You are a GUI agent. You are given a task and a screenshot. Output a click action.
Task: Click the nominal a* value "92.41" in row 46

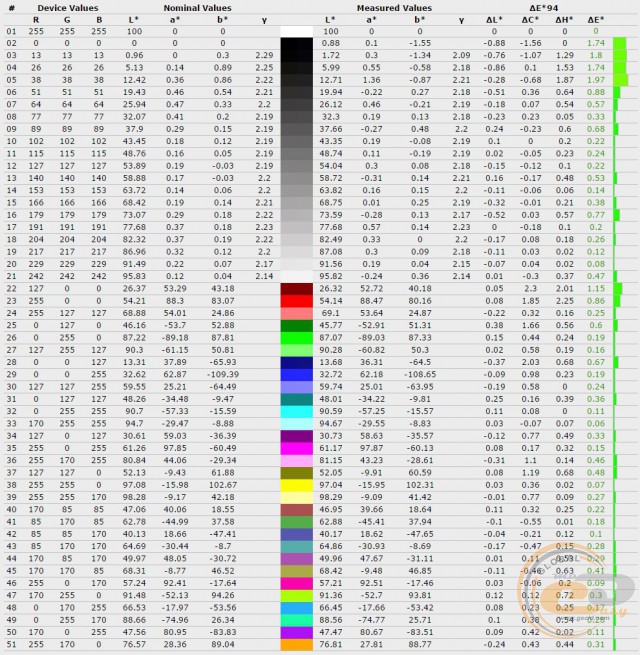(175, 583)
